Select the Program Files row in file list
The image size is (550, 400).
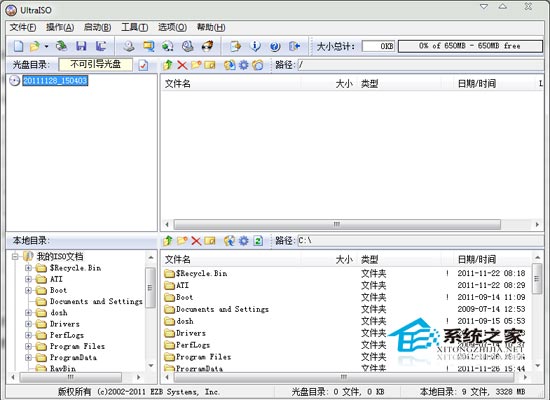(x=346, y=357)
